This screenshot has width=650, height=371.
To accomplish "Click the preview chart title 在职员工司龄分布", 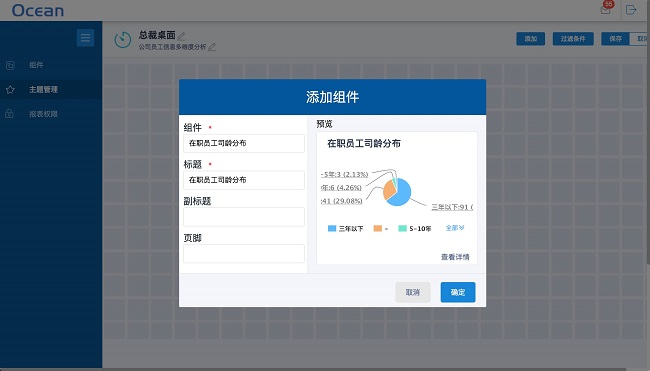I will [x=364, y=143].
